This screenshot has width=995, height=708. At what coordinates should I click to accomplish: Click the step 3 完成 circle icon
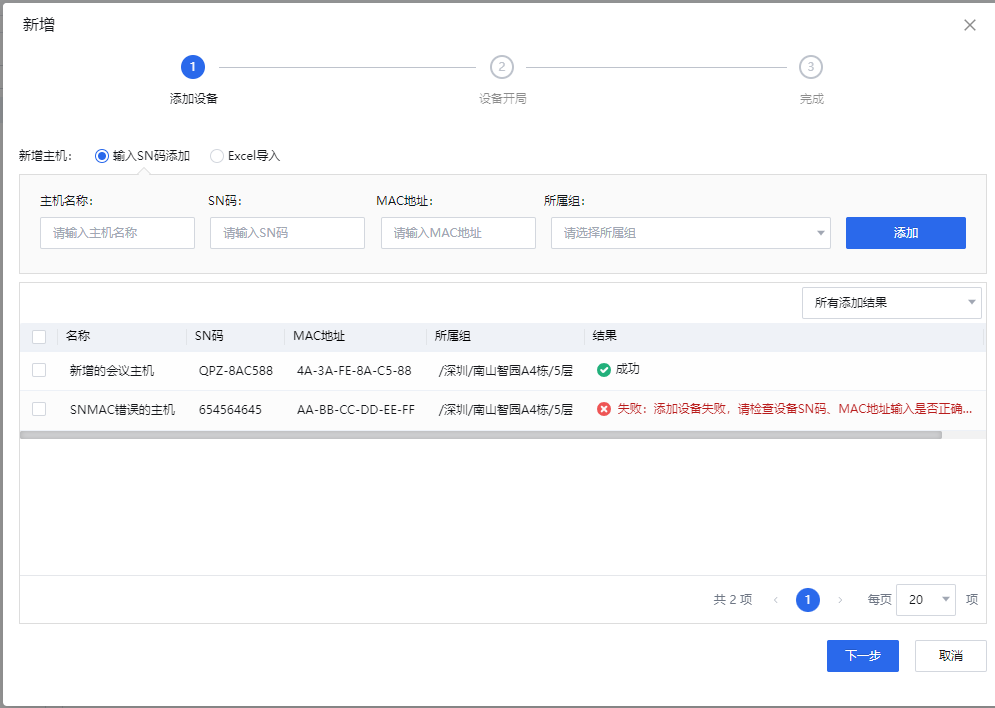click(811, 67)
